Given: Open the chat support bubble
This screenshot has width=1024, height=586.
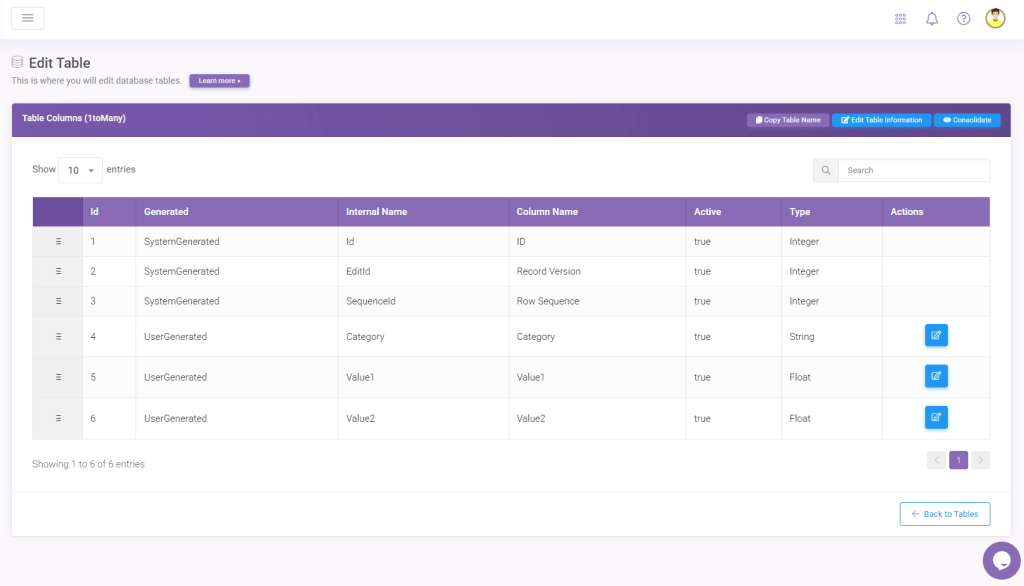Looking at the screenshot, I should pyautogui.click(x=1001, y=560).
